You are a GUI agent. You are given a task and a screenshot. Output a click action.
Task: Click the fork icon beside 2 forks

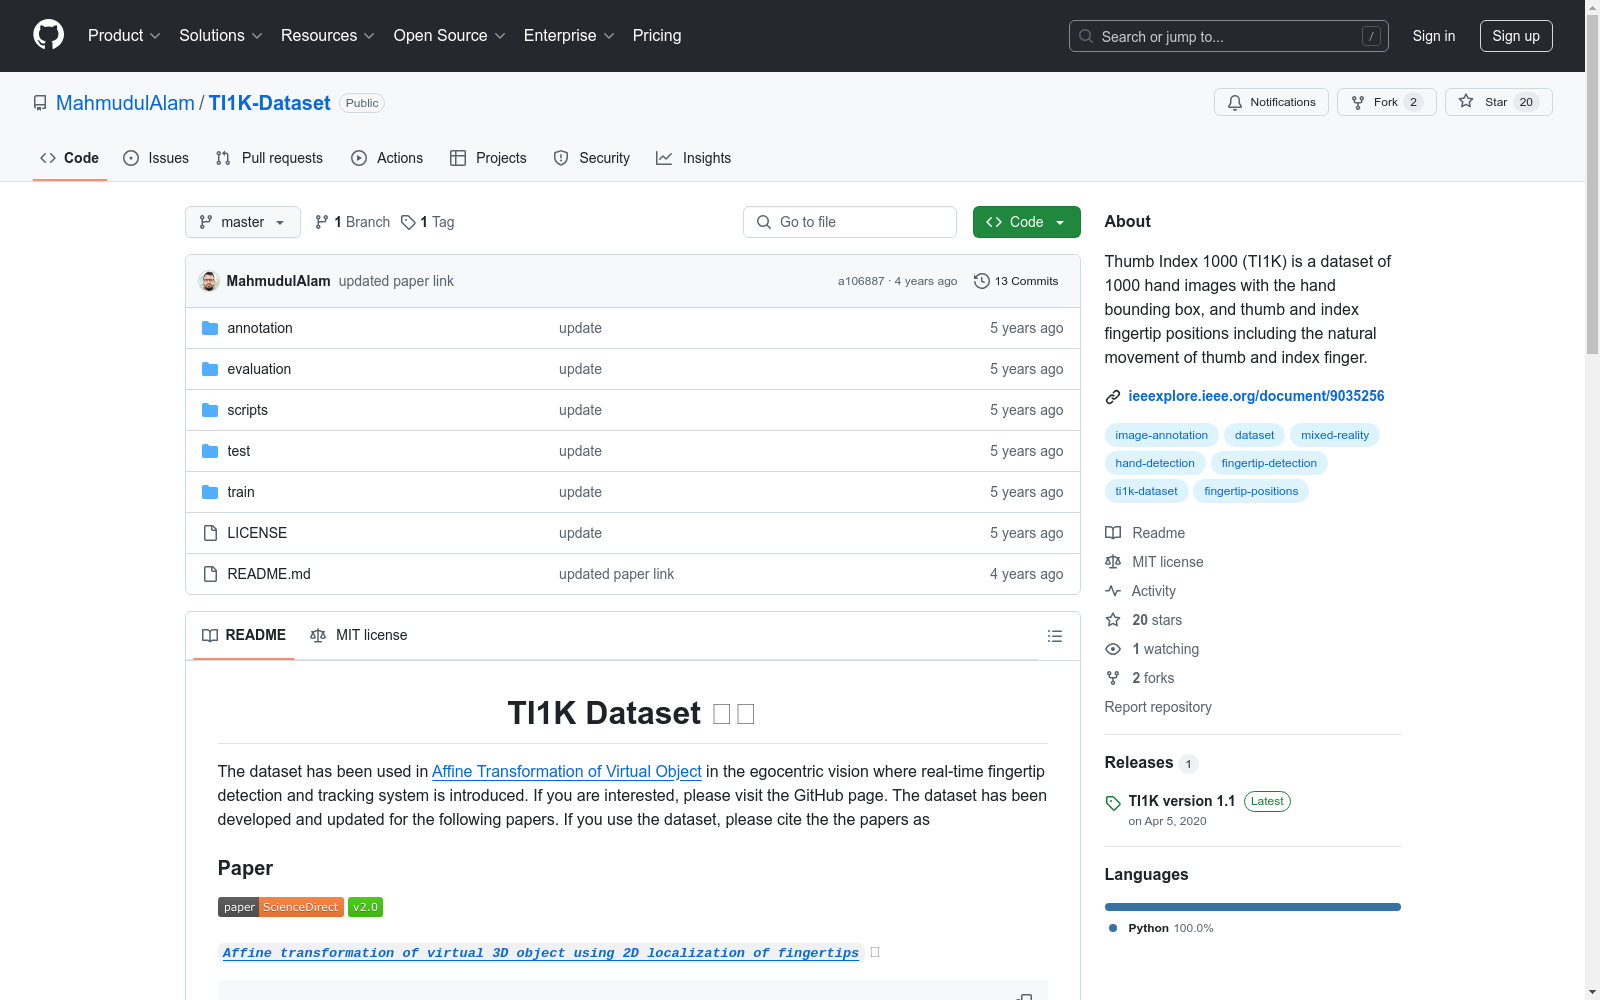click(1113, 678)
